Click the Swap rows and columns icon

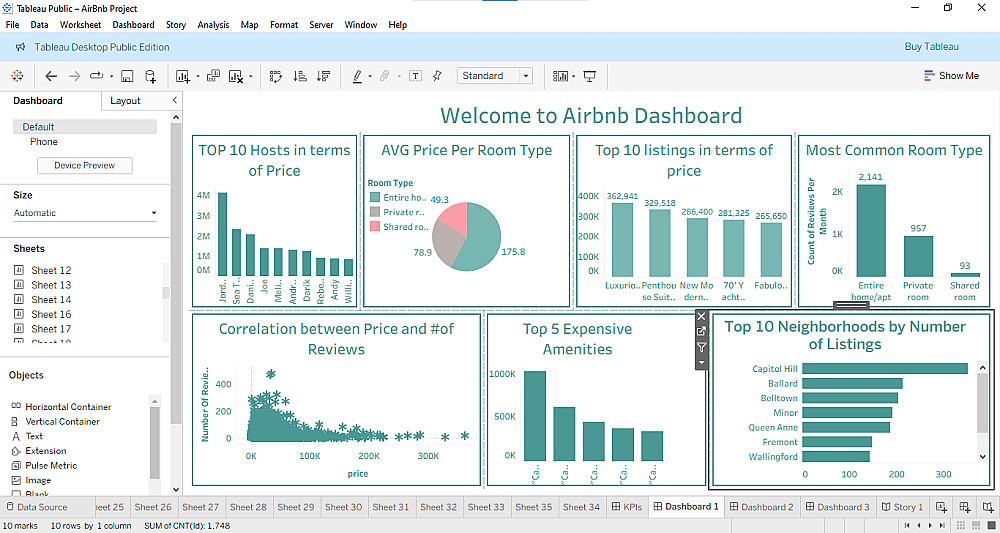[276, 76]
